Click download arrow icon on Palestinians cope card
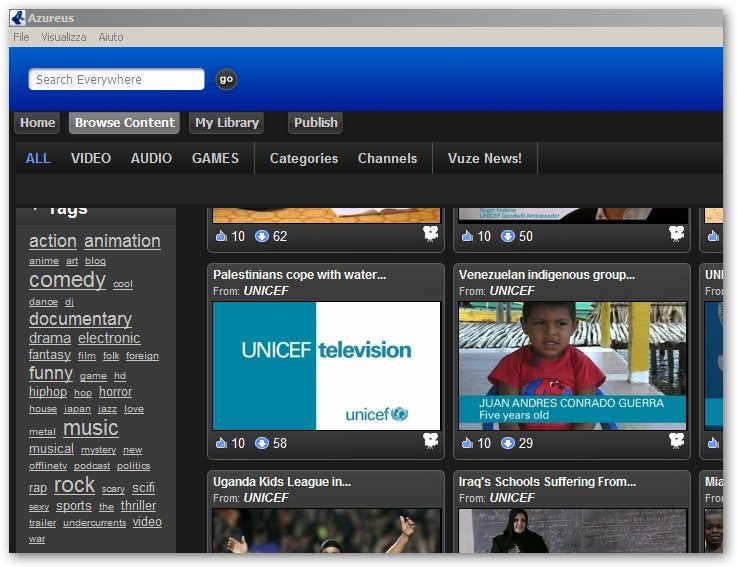Viewport: 737px width, 567px height. click(262, 443)
